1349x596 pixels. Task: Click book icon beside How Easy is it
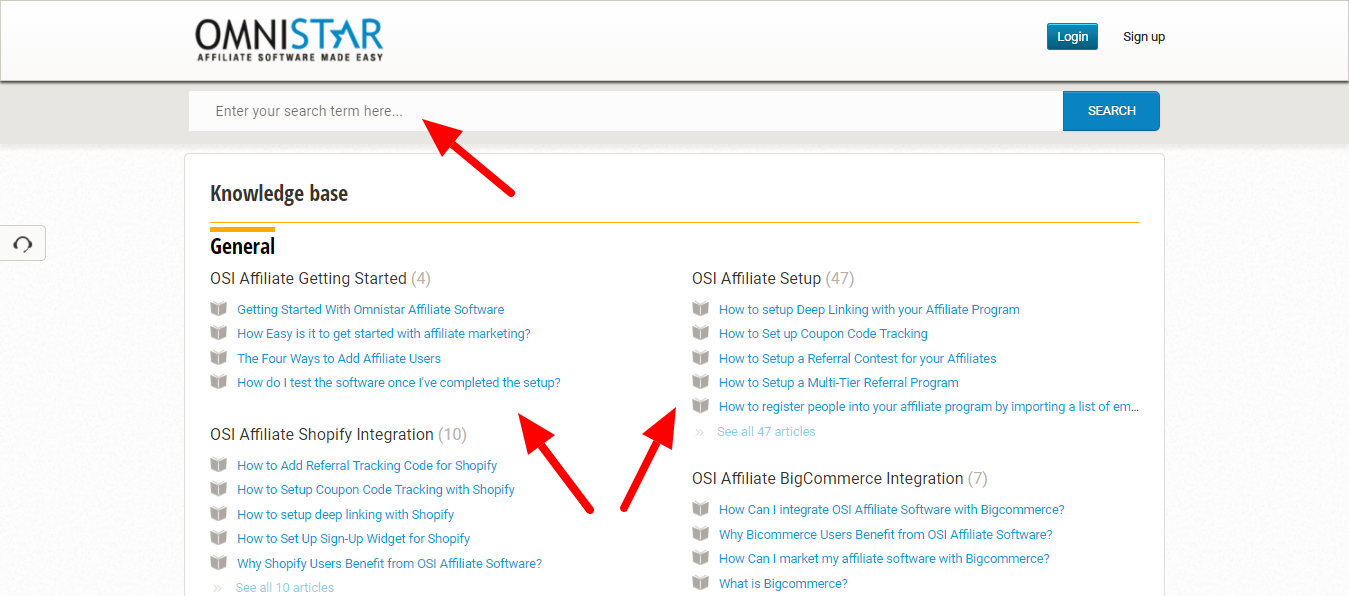pos(219,333)
